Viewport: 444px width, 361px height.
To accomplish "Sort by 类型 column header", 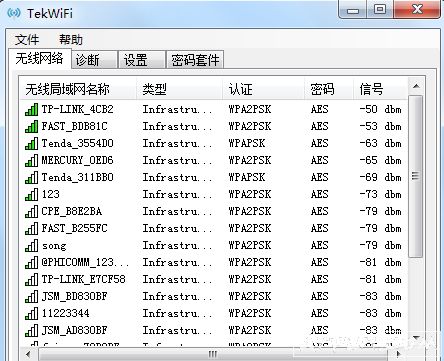I will pyautogui.click(x=179, y=89).
